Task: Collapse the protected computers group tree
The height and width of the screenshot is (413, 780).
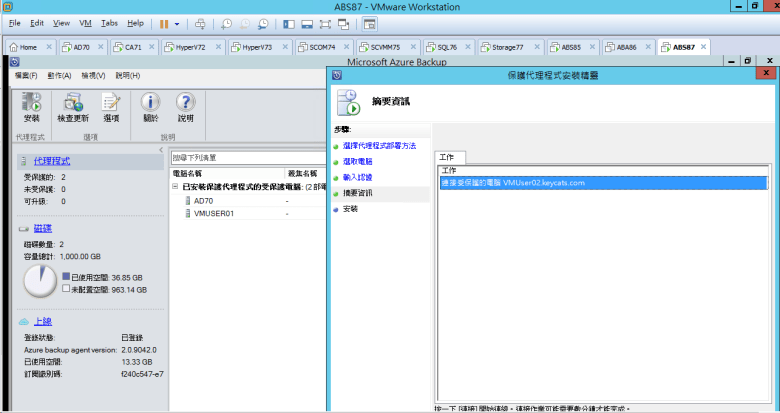Action: pyautogui.click(x=176, y=187)
